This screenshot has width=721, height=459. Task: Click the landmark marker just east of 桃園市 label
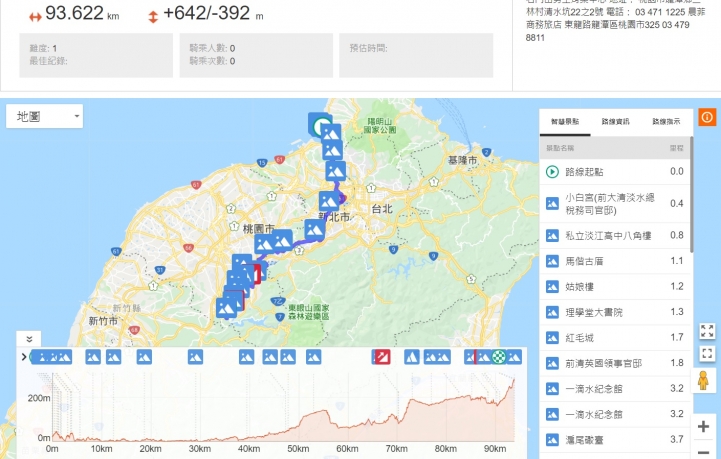pyautogui.click(x=281, y=240)
